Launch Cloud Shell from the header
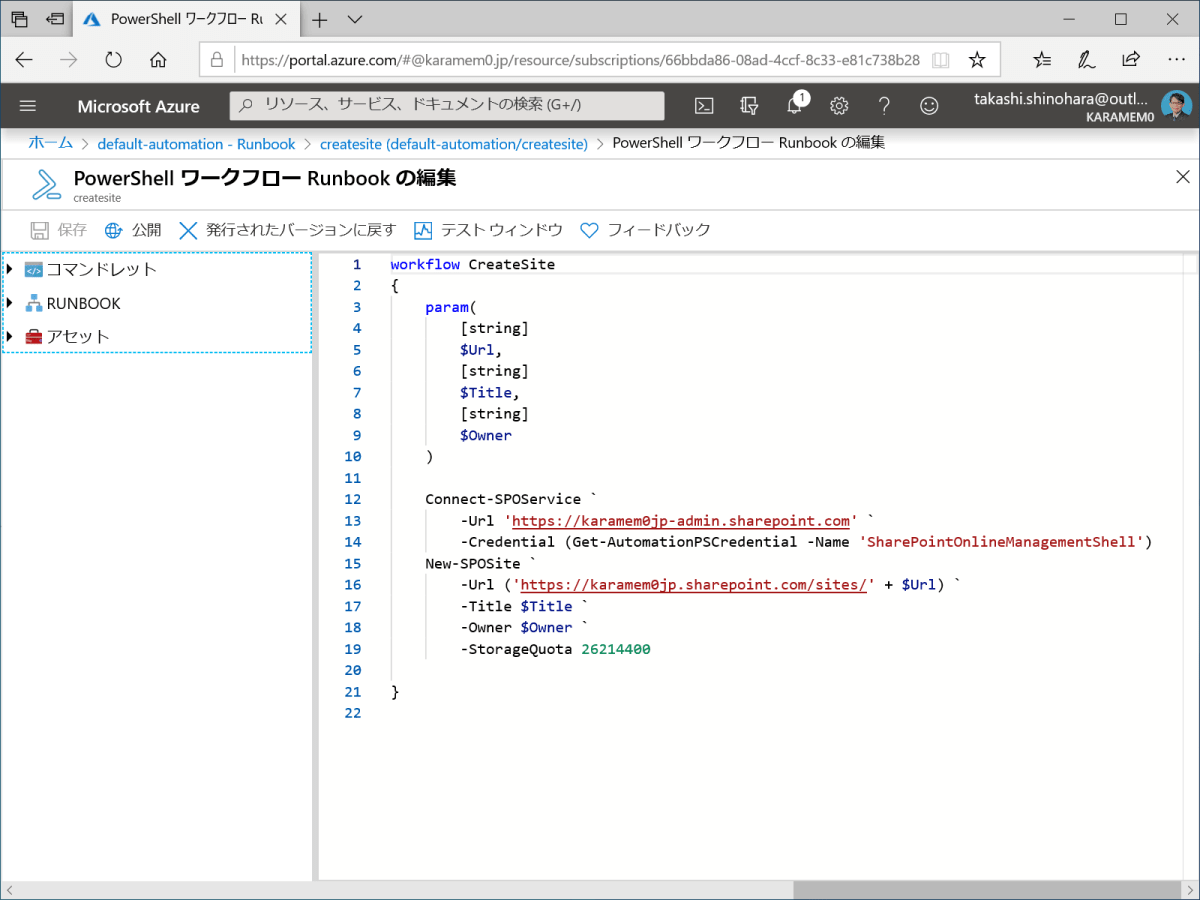 704,106
